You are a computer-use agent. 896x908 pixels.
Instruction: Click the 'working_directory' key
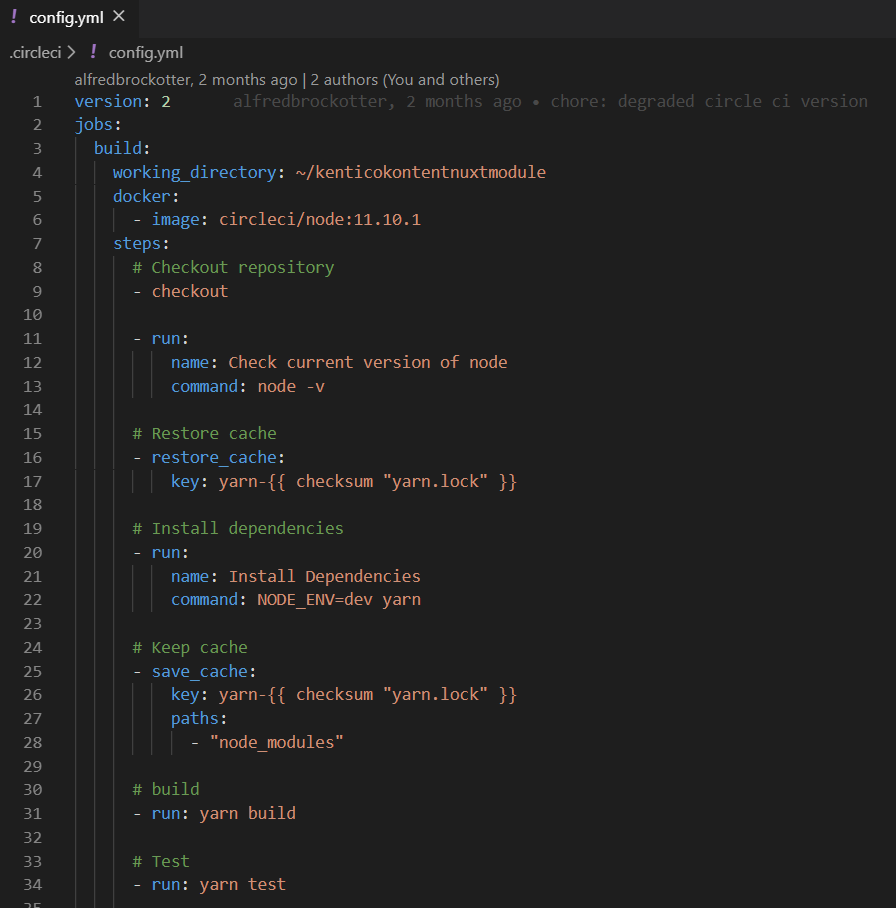point(195,173)
